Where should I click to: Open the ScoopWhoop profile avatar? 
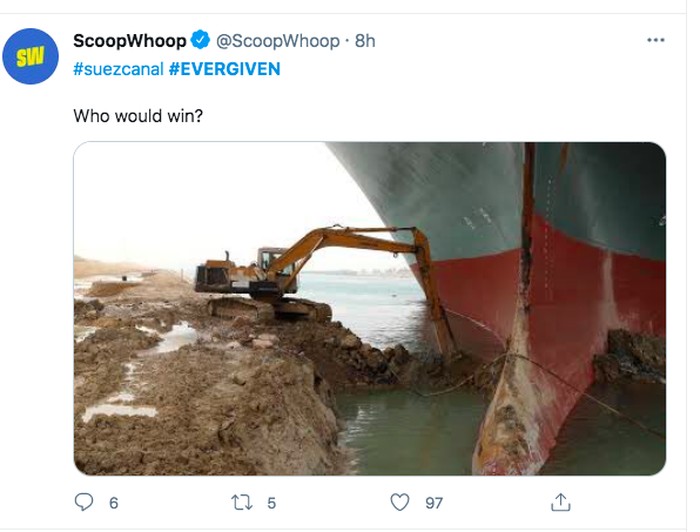point(31,57)
